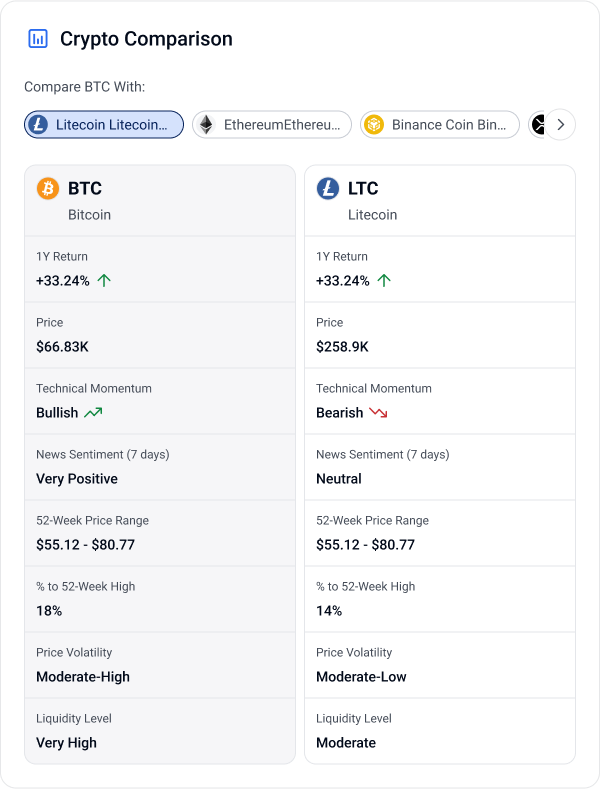Select the partially hidden fourth coin chip
The image size is (600, 789).
point(537,125)
